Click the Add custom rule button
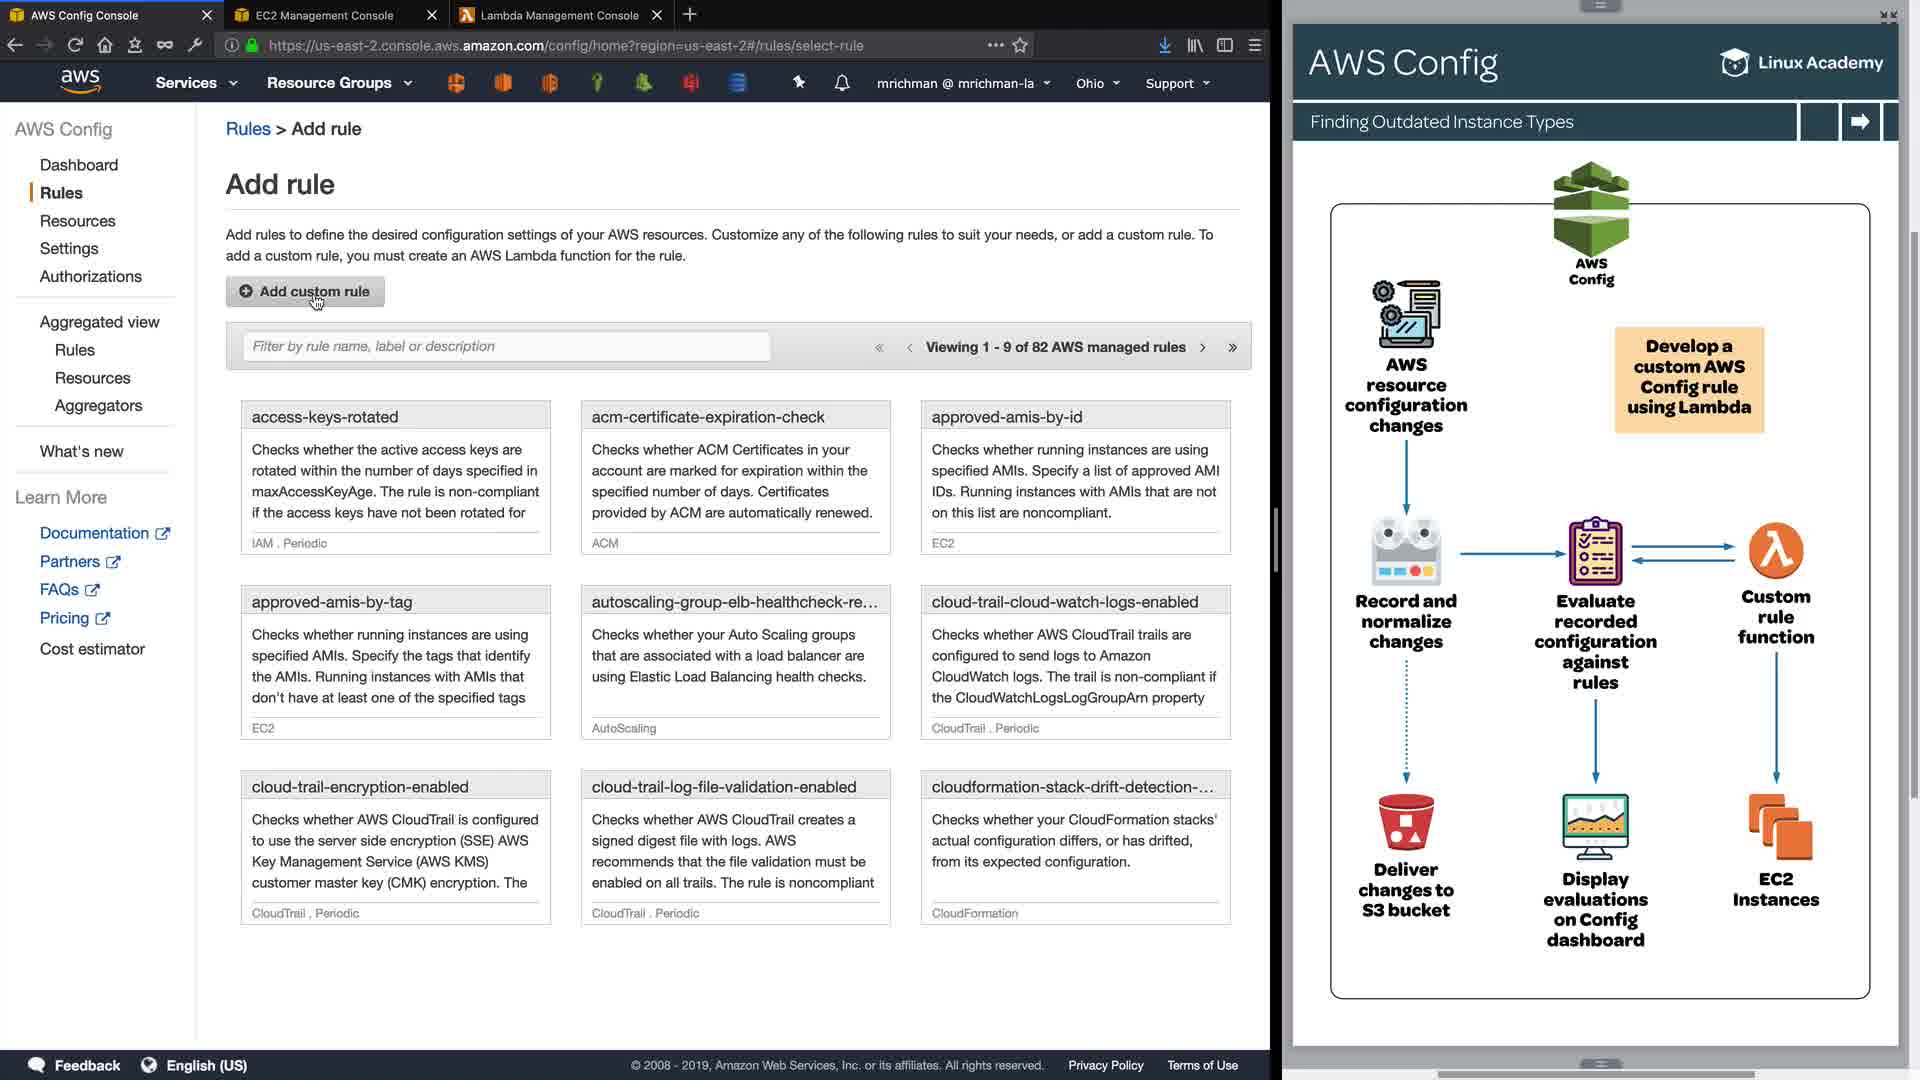 tap(305, 292)
